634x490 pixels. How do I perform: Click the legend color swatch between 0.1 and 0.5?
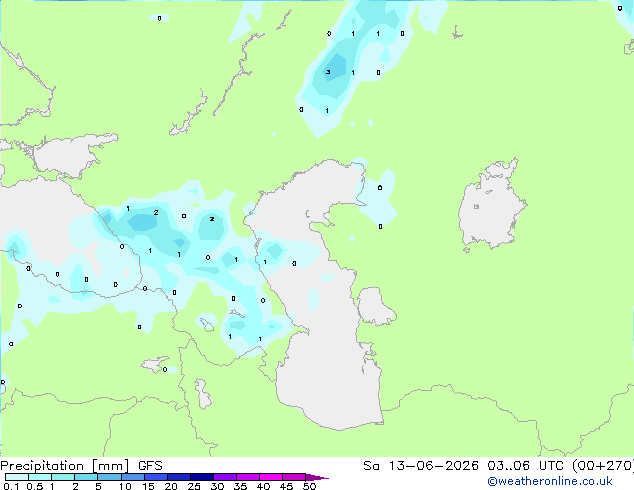pyautogui.click(x=17, y=477)
